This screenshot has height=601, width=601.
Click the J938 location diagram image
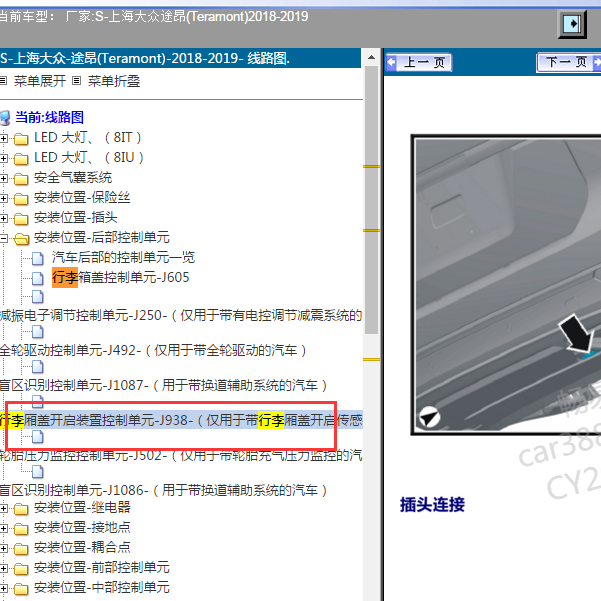coord(507,285)
